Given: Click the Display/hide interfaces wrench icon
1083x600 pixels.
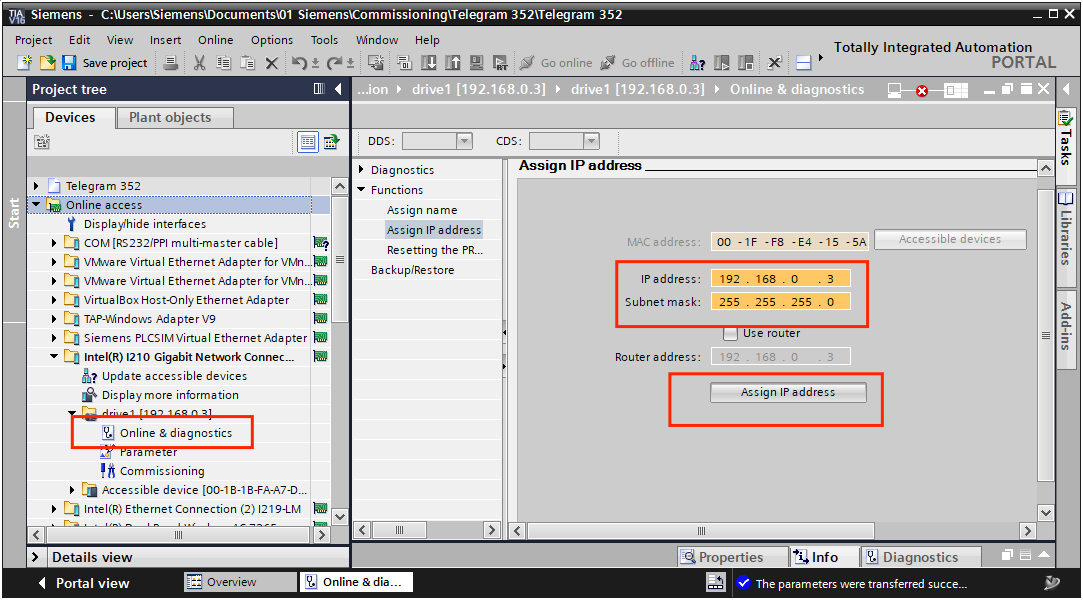Looking at the screenshot, I should point(72,224).
